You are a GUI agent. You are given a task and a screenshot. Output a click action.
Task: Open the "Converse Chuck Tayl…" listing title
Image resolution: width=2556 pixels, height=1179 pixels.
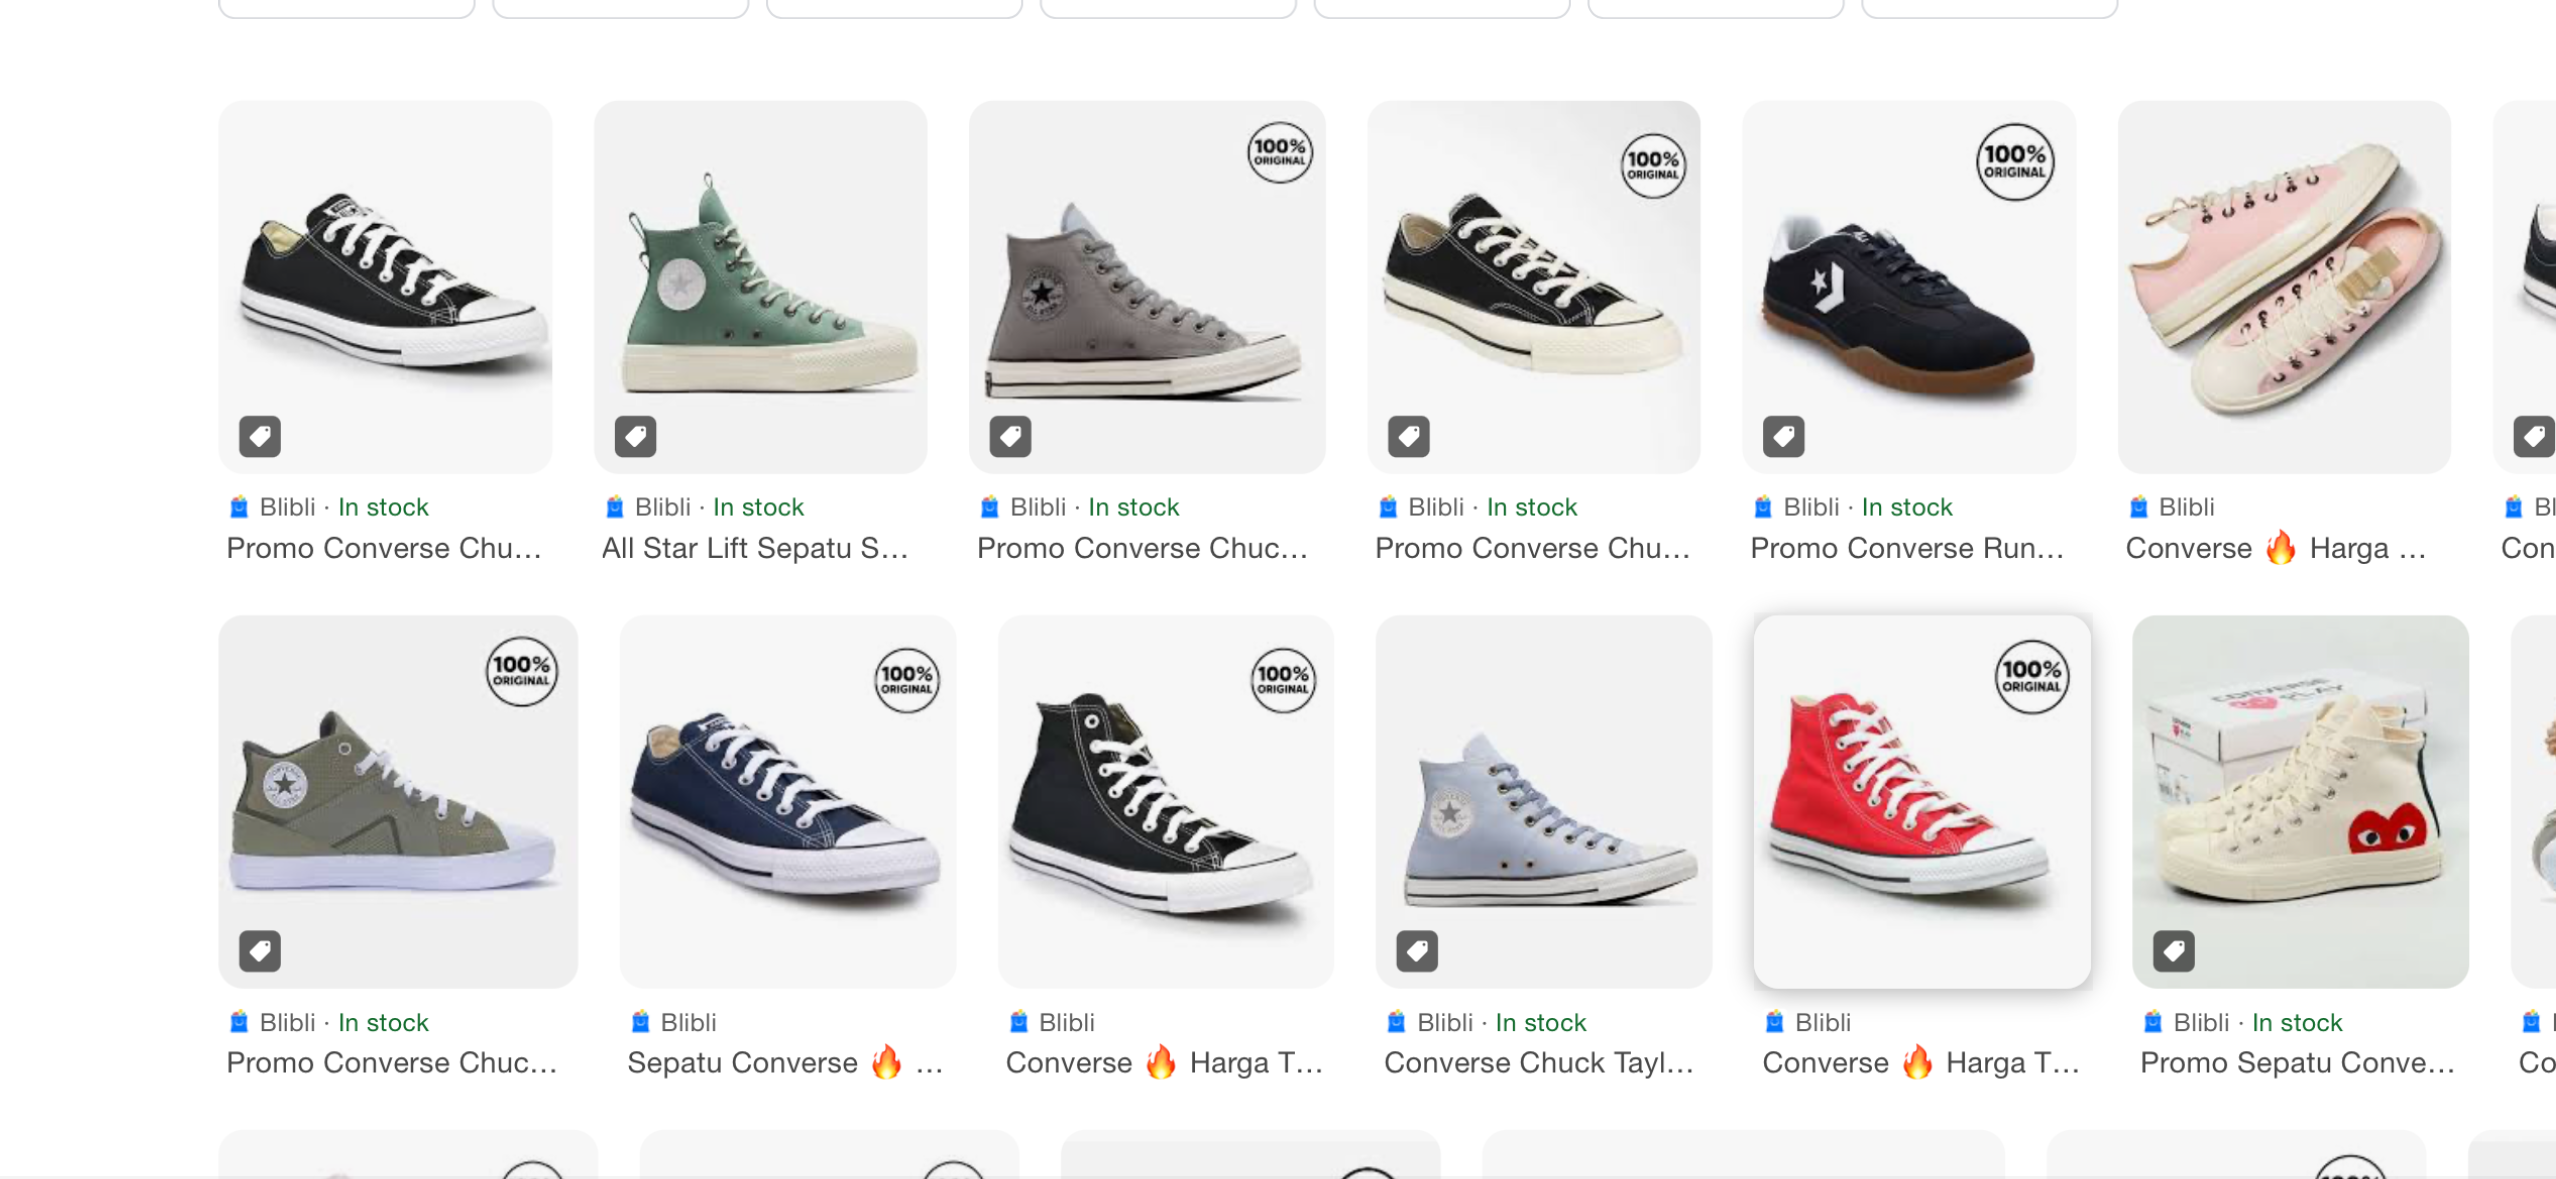click(x=1538, y=1063)
